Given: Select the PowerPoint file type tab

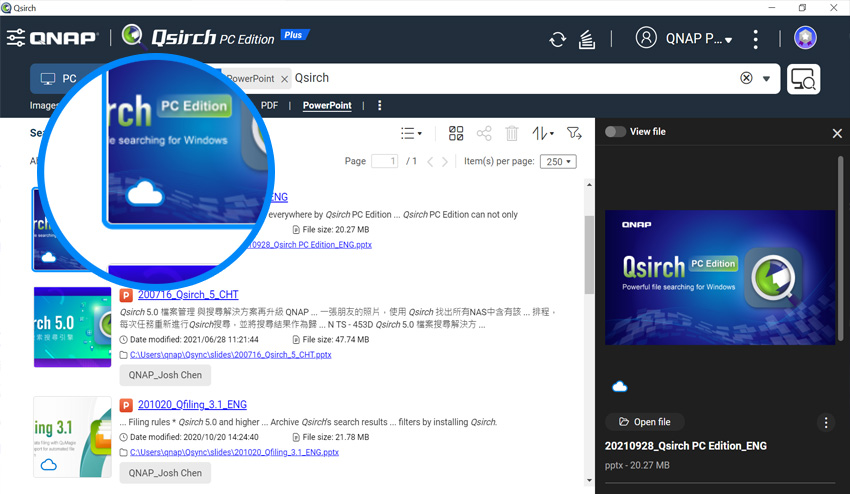Looking at the screenshot, I should point(327,105).
